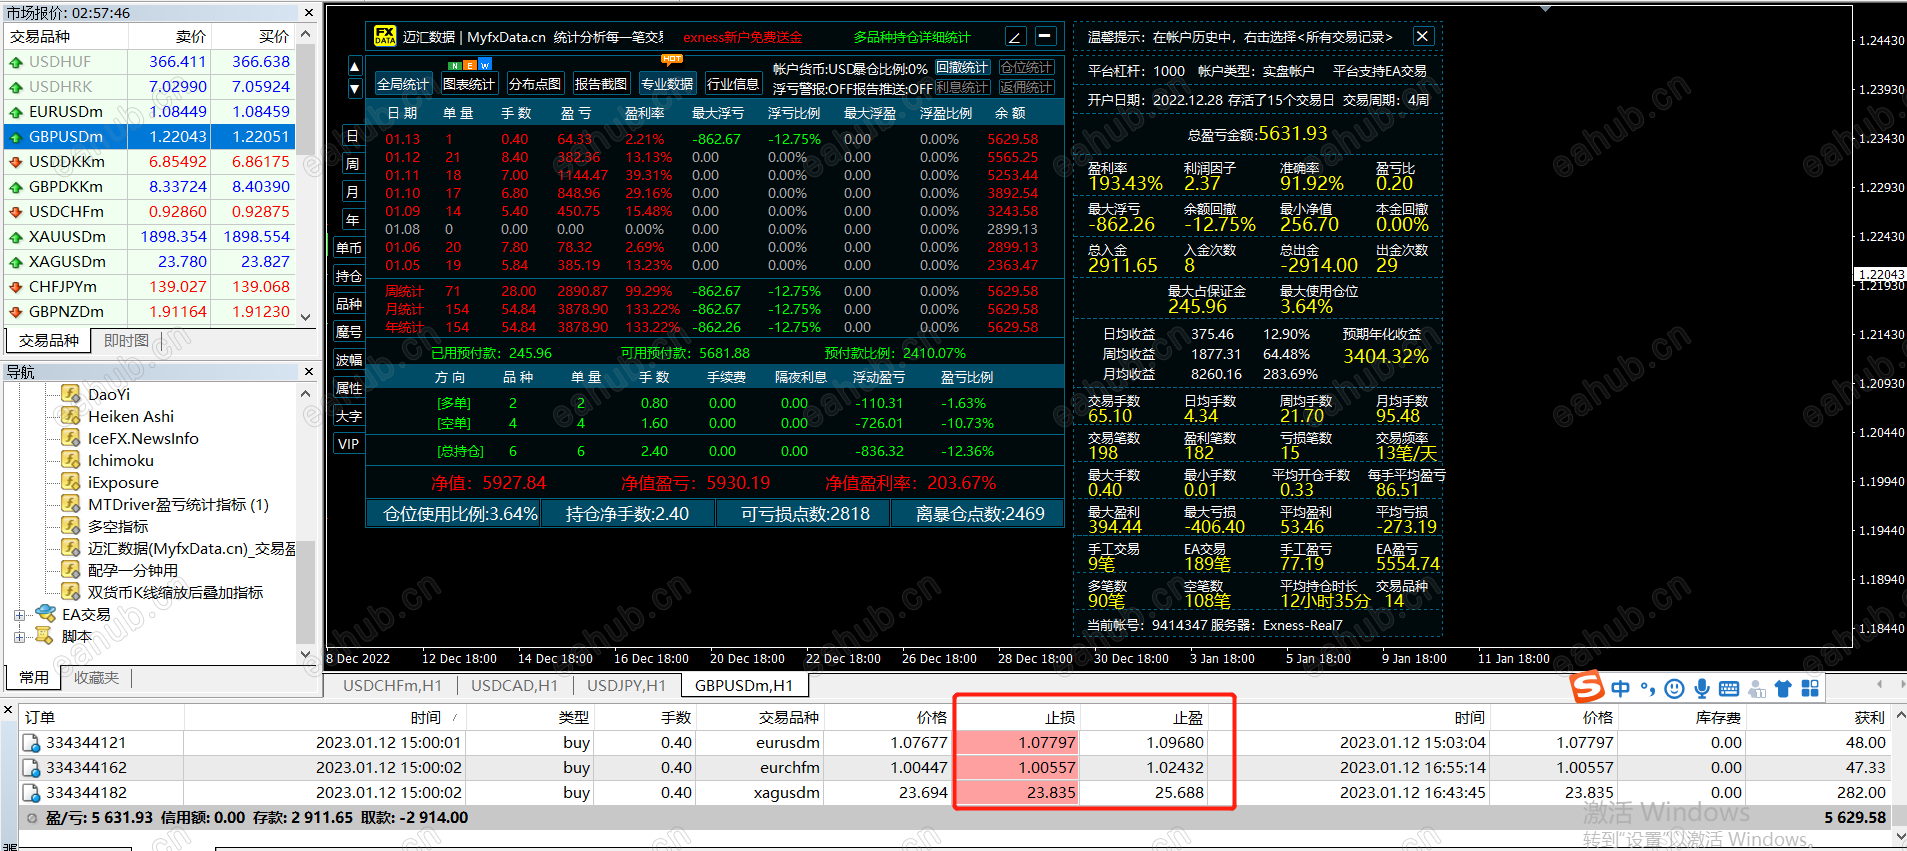Switch Sogou input to Chinese/English mode
Viewport: 1907px width, 851px height.
click(x=1621, y=688)
